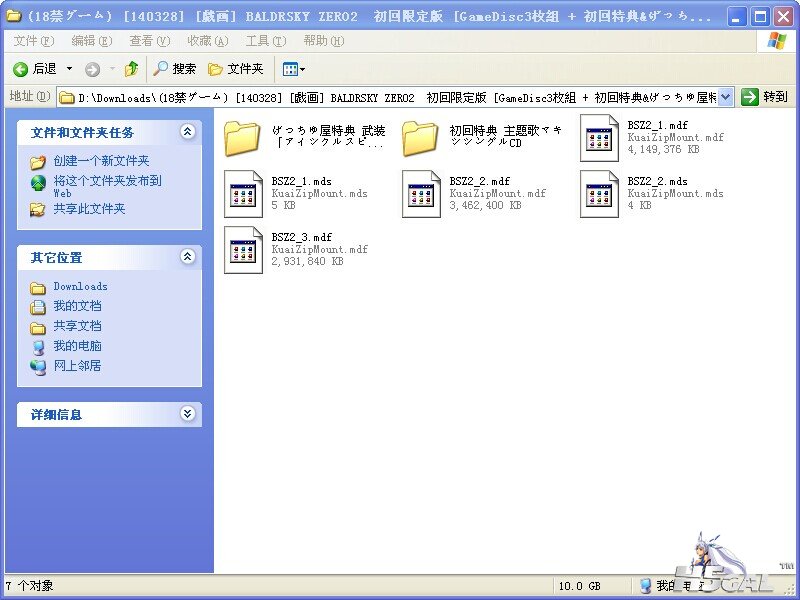Open the Back history dropdown arrow
This screenshot has height=600, width=800.
pyautogui.click(x=69, y=69)
